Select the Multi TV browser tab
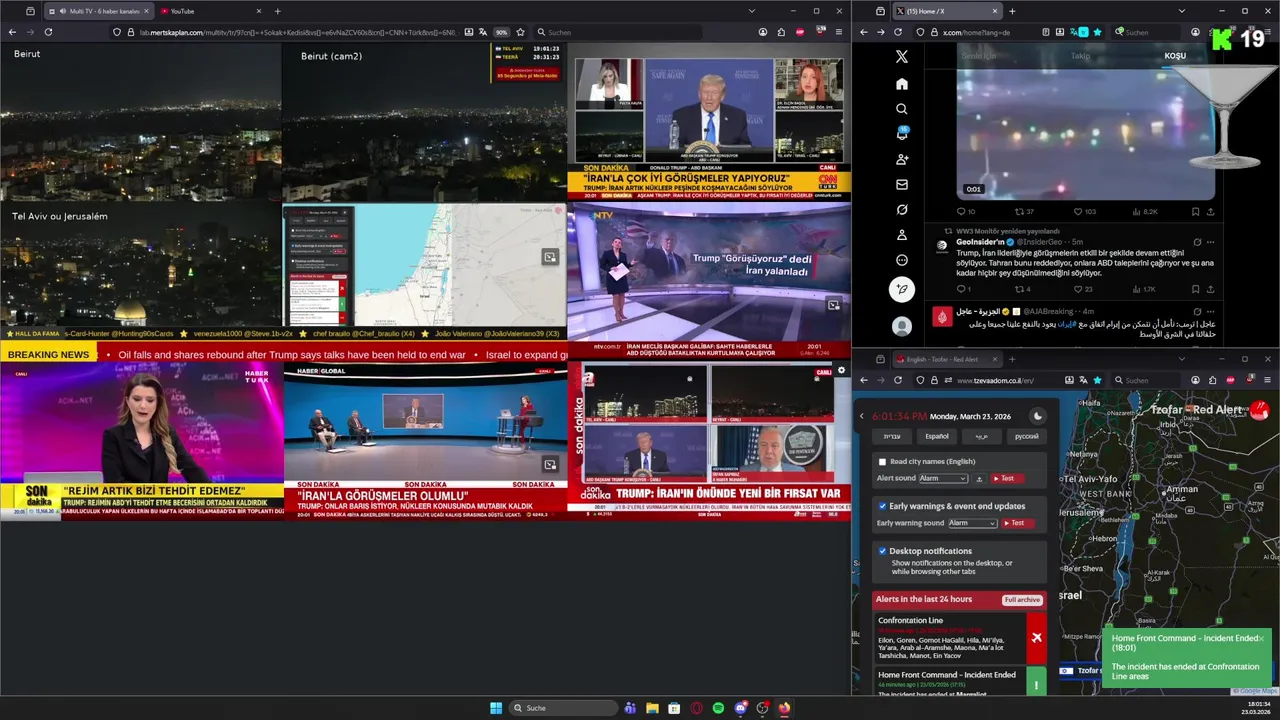This screenshot has height=720, width=1280. pyautogui.click(x=98, y=11)
